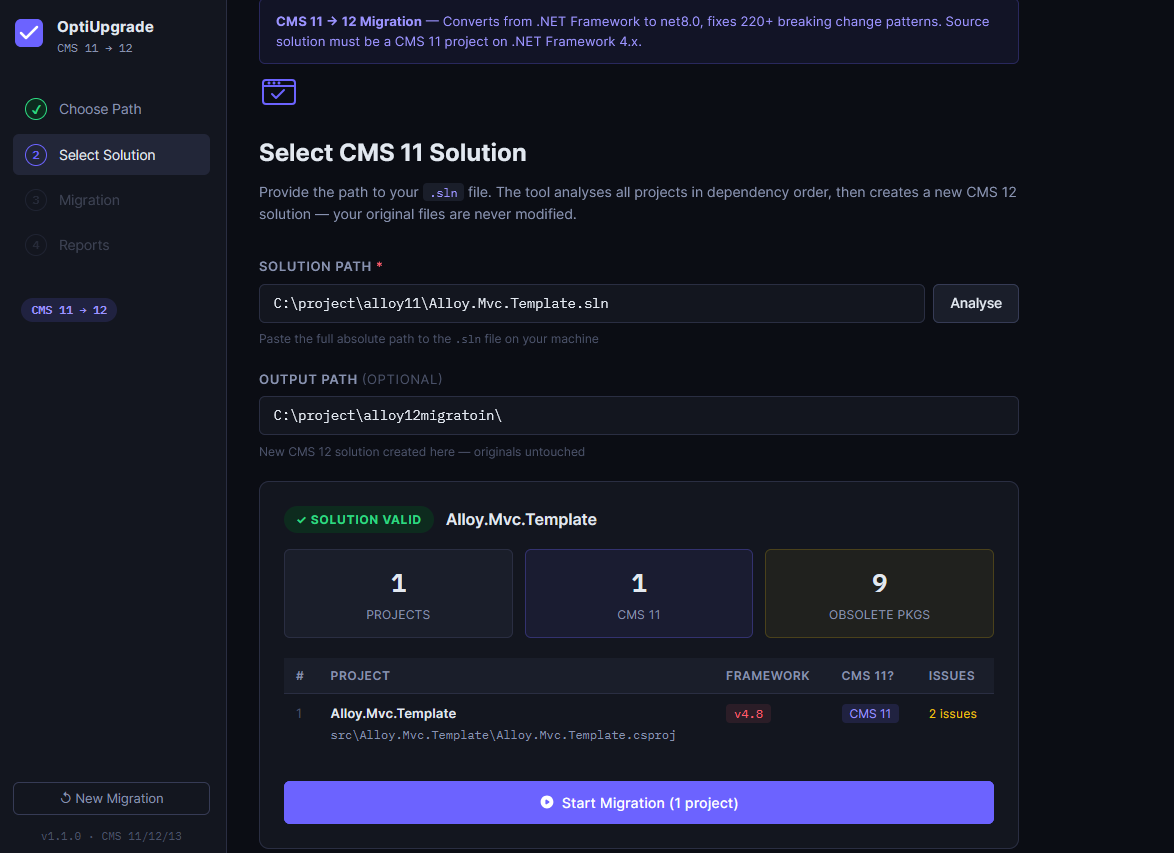Click inside the Solution Path input field

pos(592,303)
